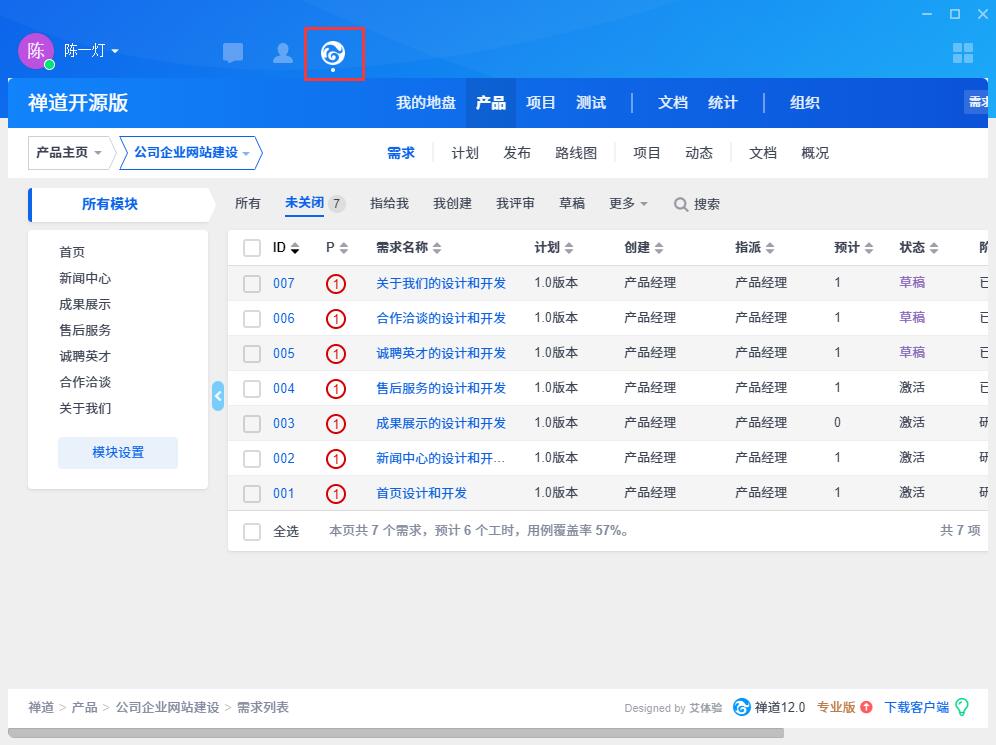Click the ZenTao swirl logo icon

click(333, 53)
